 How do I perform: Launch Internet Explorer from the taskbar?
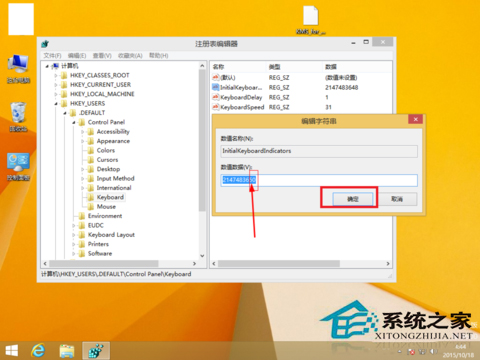(x=38, y=351)
